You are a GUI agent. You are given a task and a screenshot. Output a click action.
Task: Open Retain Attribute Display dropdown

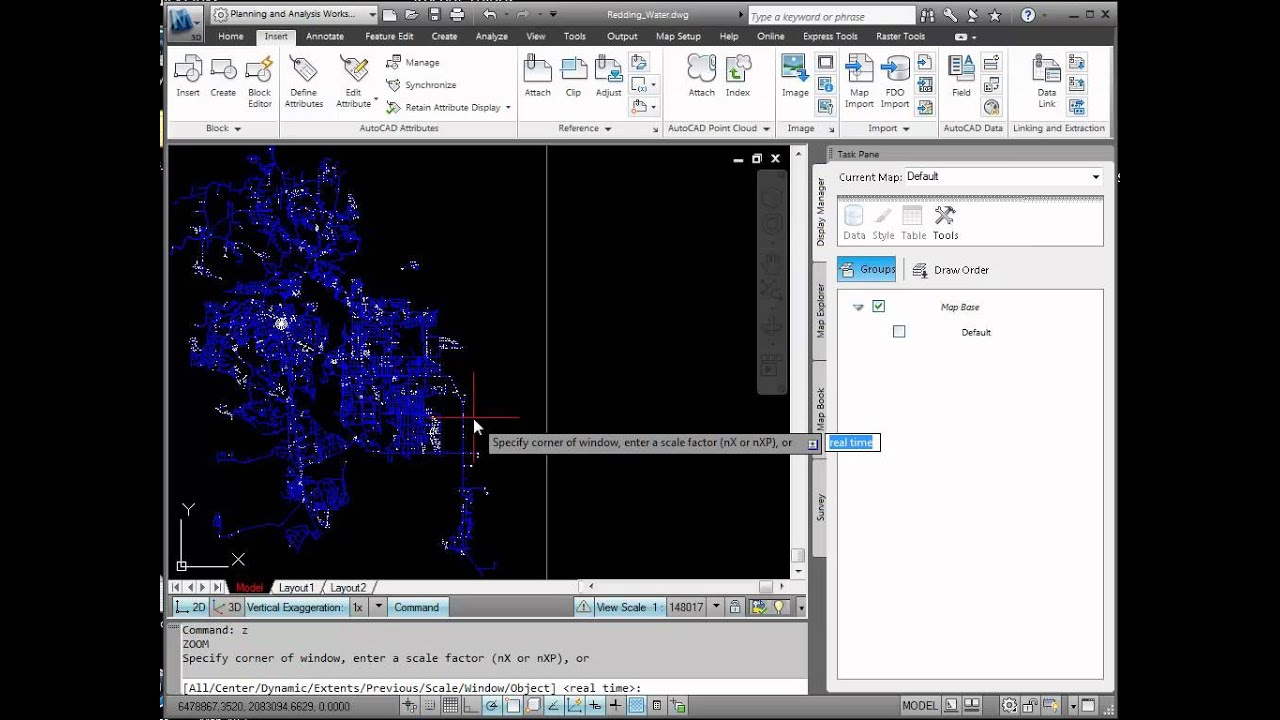[x=508, y=107]
